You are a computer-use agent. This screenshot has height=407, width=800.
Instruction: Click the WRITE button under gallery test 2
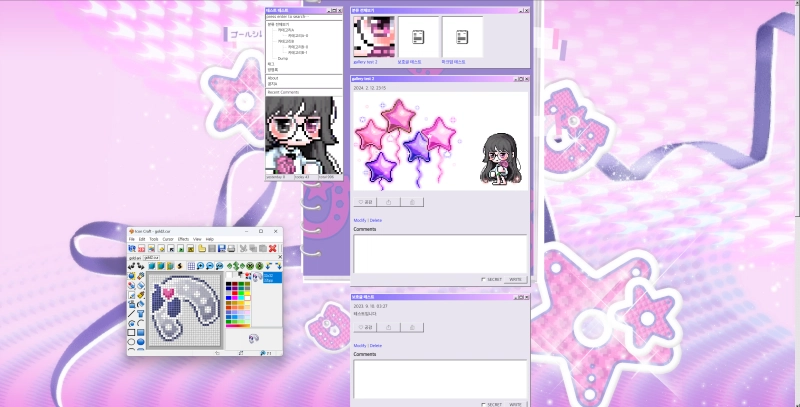[515, 279]
